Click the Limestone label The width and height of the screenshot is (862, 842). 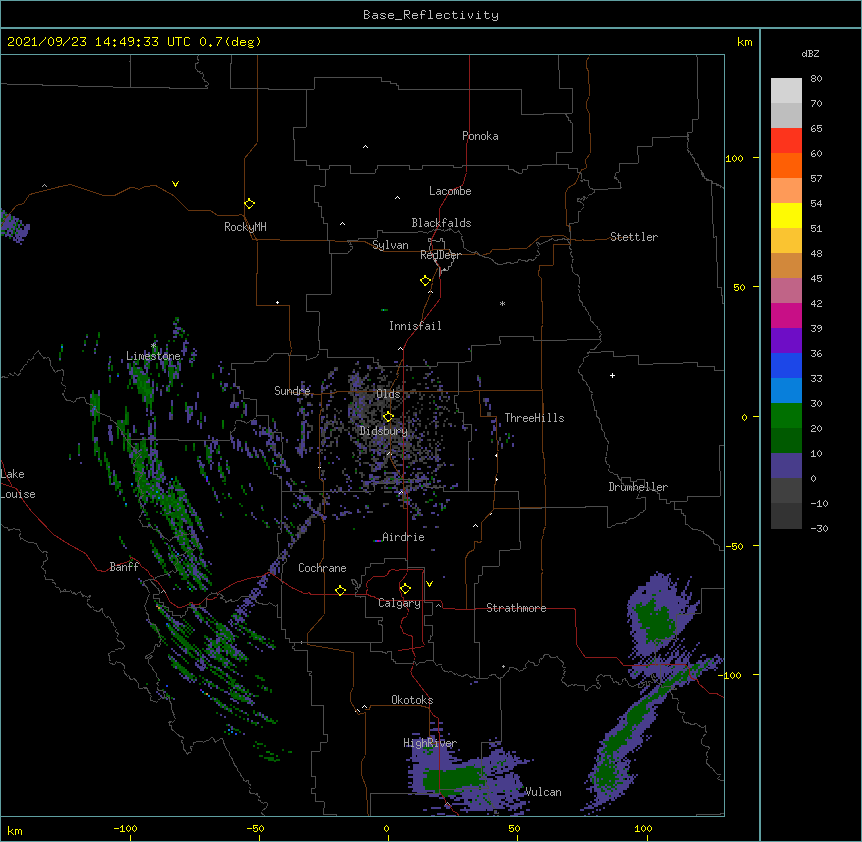coord(153,356)
